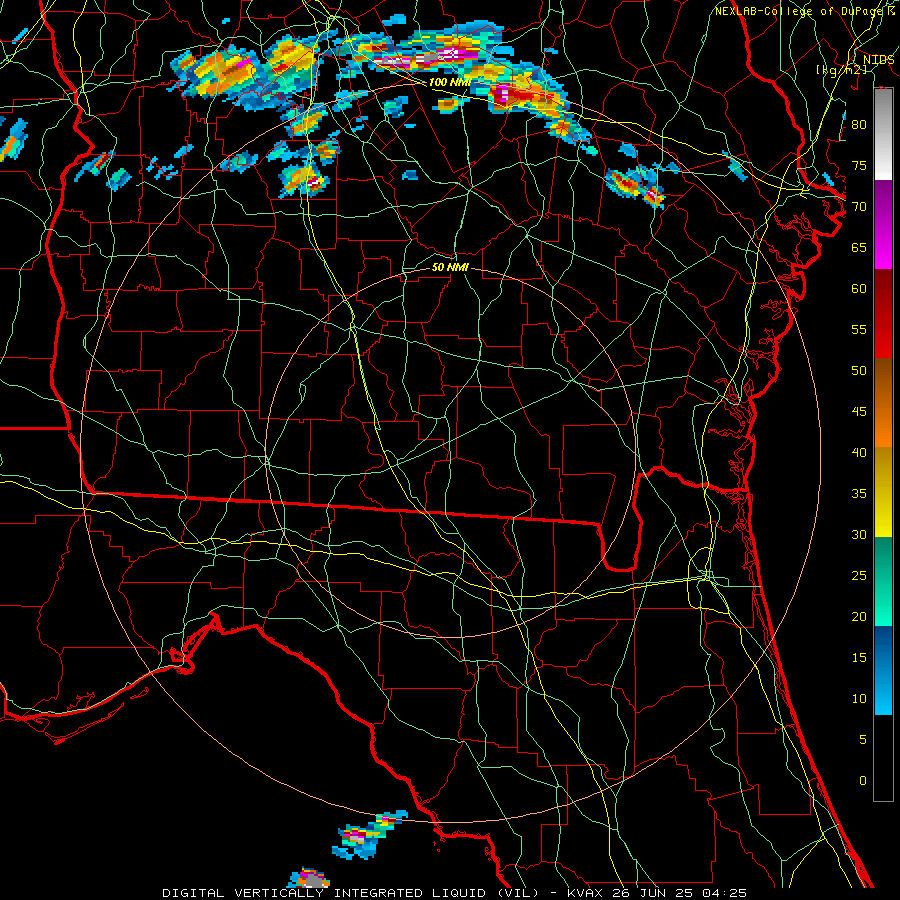Click the scale value 70
The width and height of the screenshot is (900, 900).
[x=859, y=207]
